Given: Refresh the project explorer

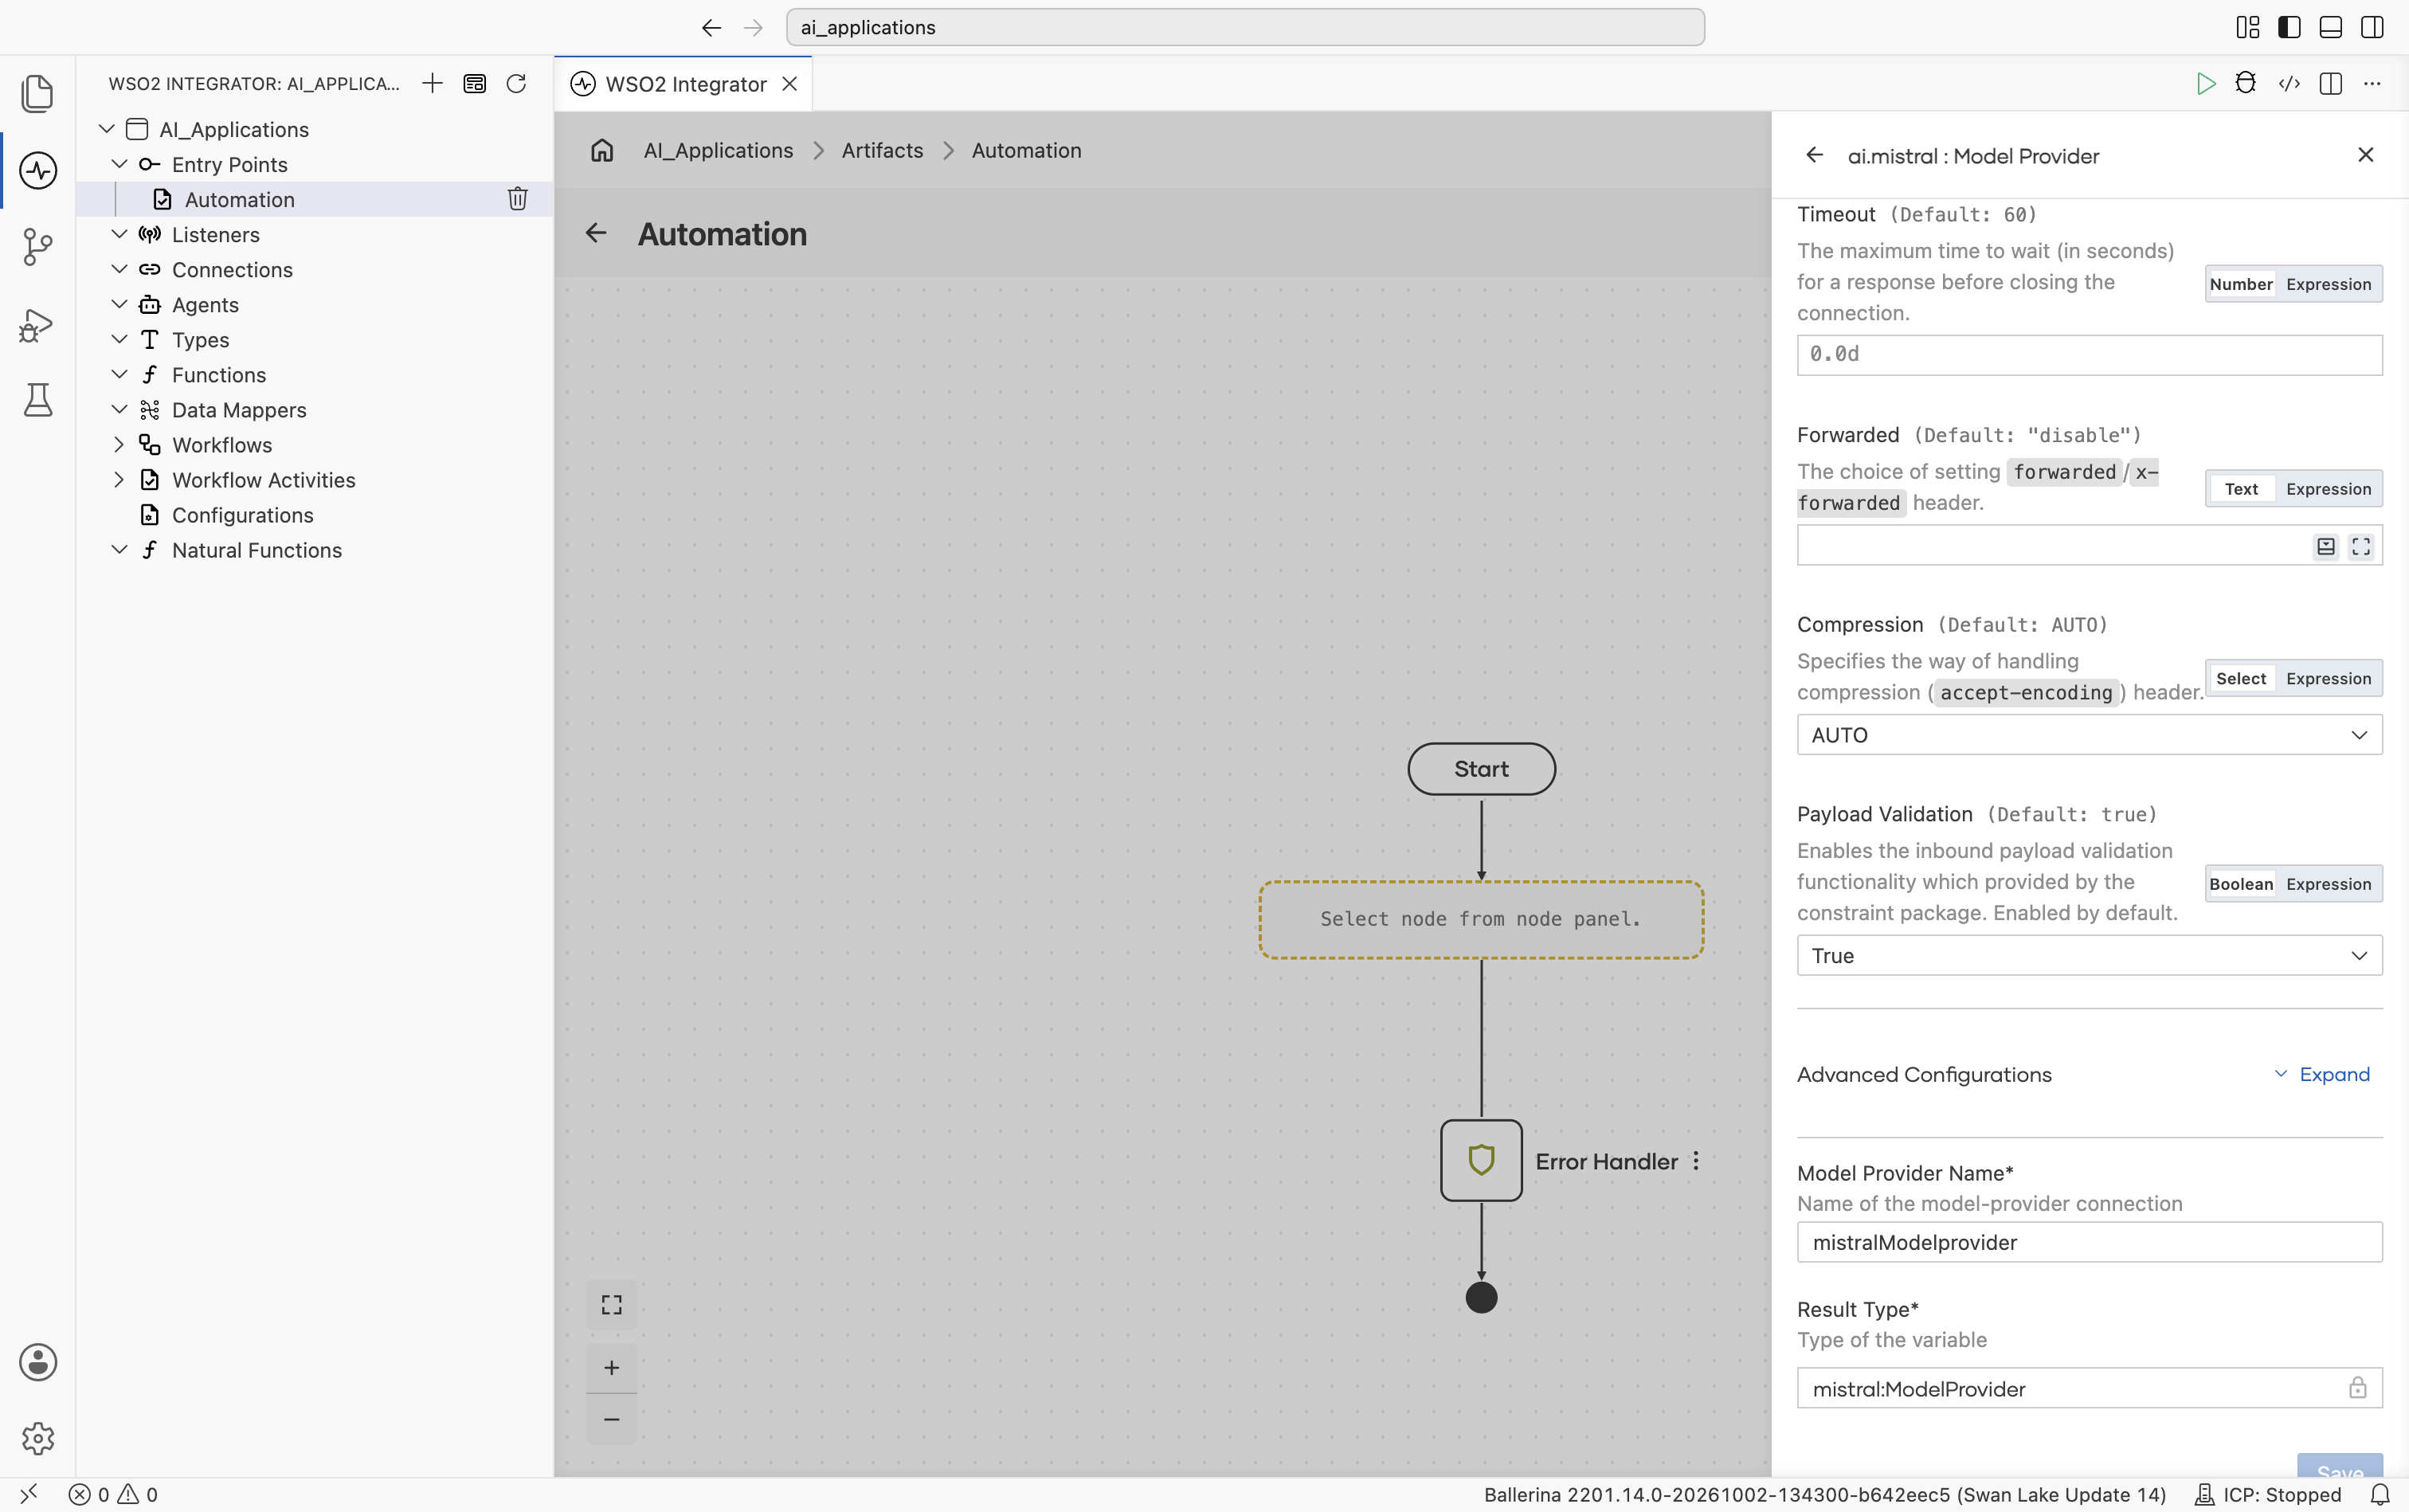Looking at the screenshot, I should click(516, 83).
